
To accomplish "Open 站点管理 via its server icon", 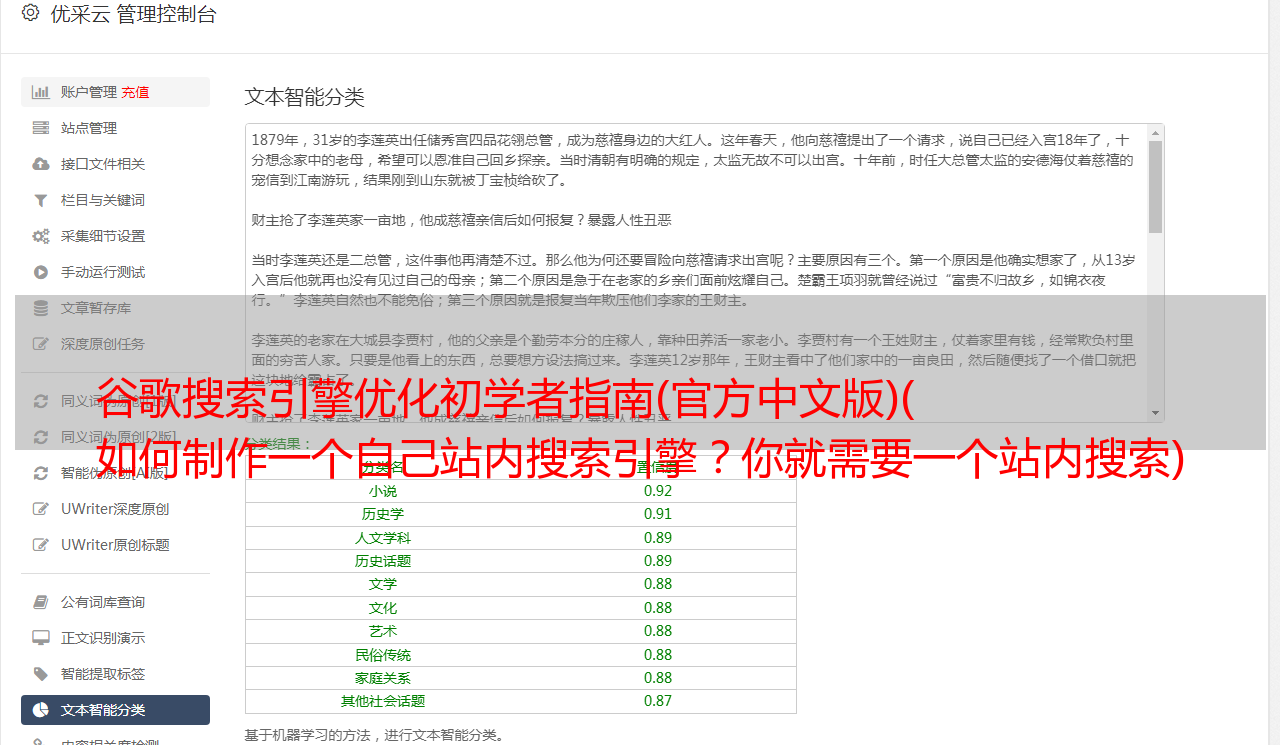I will pyautogui.click(x=41, y=128).
